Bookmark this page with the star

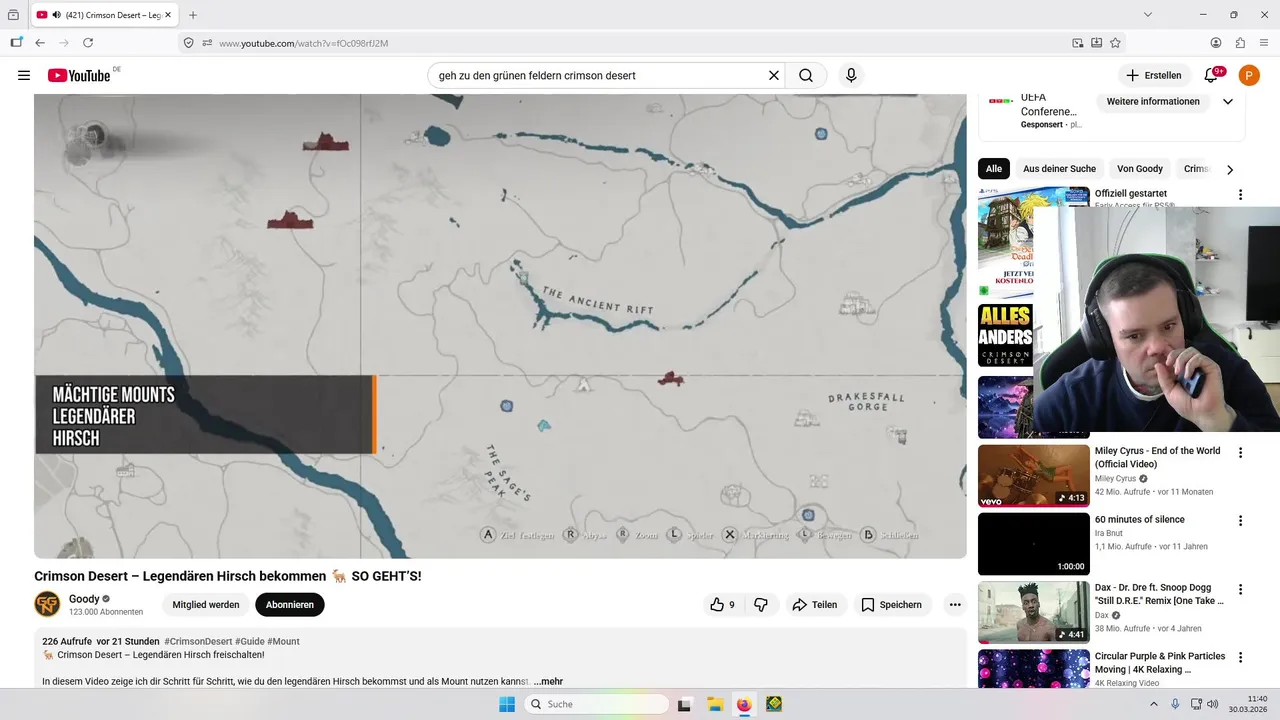tap(1115, 43)
